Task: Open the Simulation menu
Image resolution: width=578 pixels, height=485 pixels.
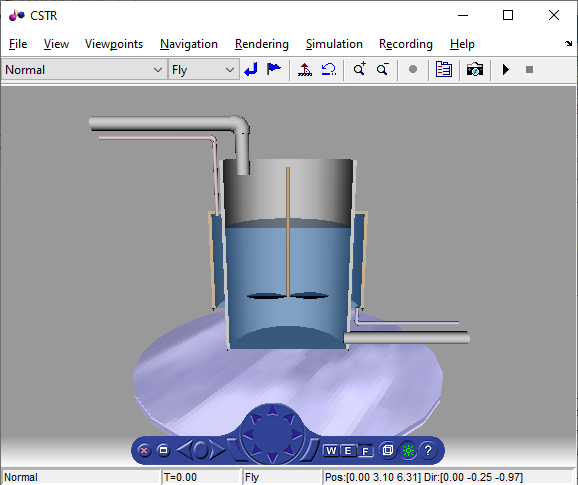Action: coord(334,44)
